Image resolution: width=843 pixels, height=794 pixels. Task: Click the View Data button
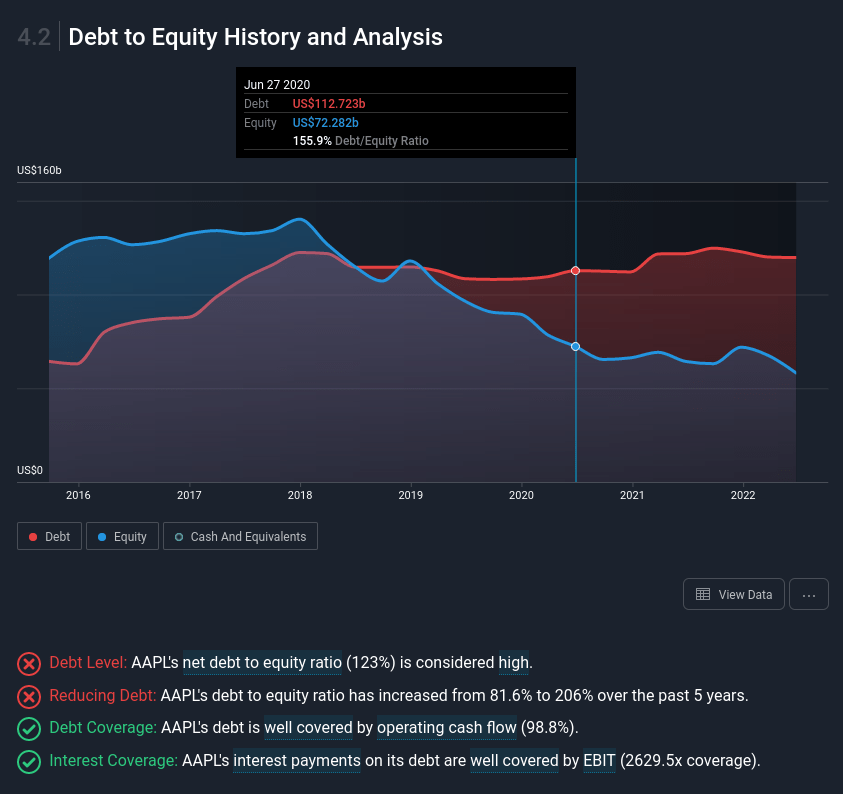[733, 594]
